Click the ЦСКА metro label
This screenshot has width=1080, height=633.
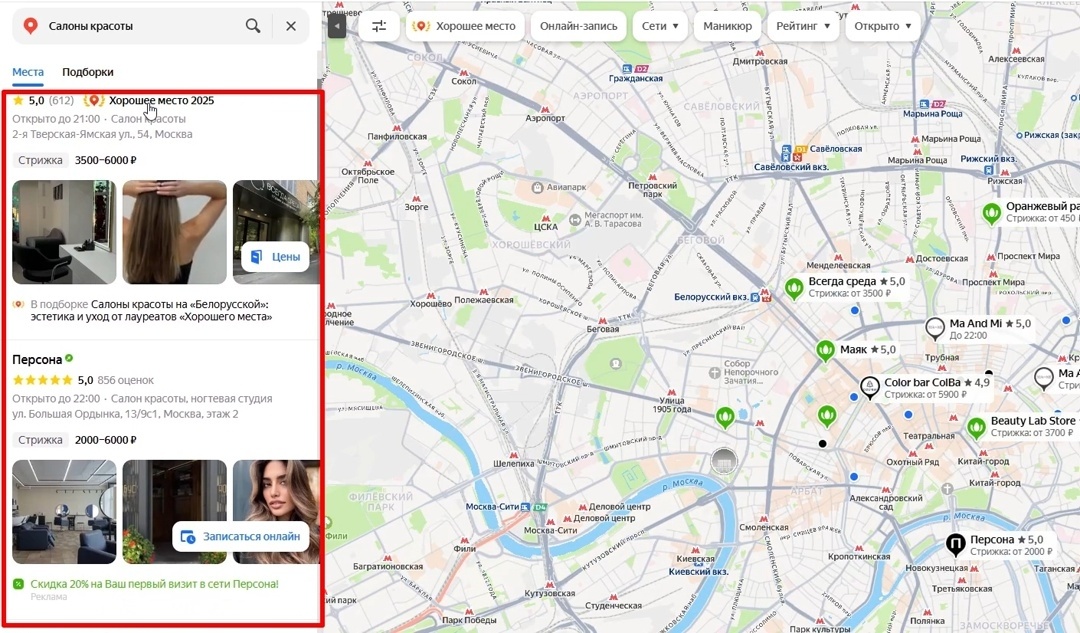pyautogui.click(x=546, y=227)
